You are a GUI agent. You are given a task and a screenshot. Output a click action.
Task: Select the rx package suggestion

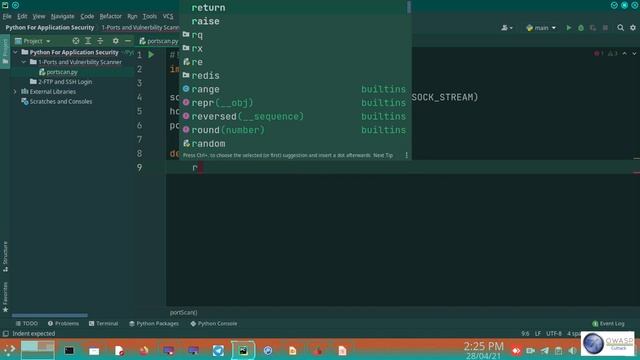(x=294, y=49)
